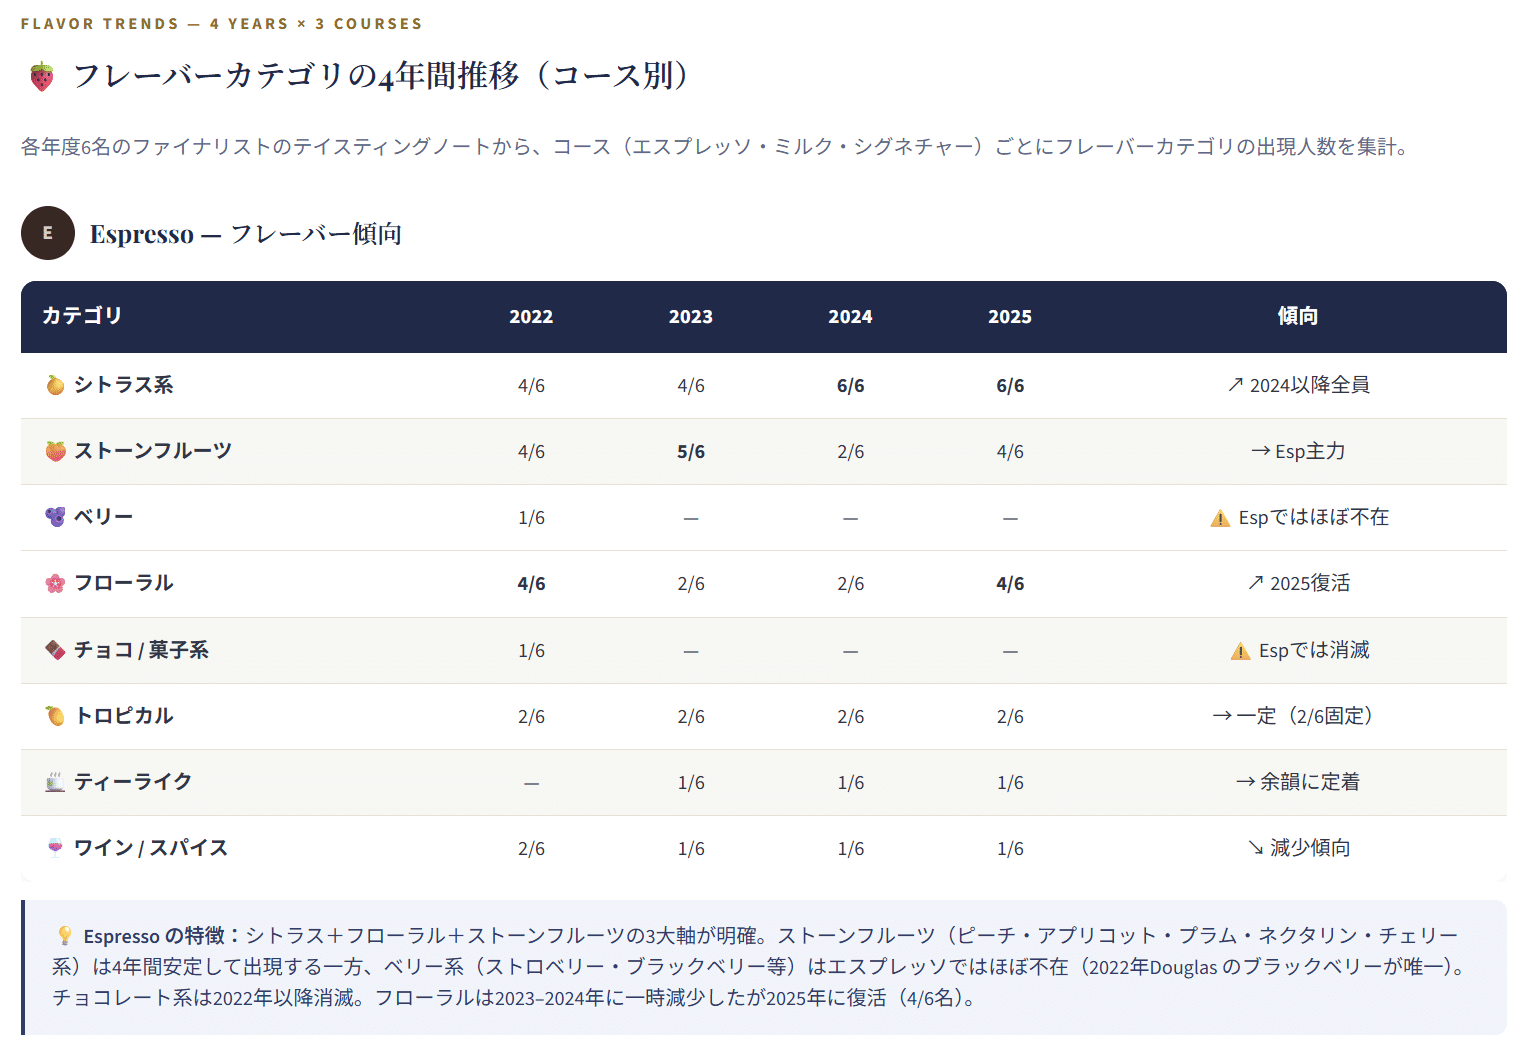Click the warning icon next to Espではほぼ不在
This screenshot has height=1049, width=1526.
click(1220, 518)
